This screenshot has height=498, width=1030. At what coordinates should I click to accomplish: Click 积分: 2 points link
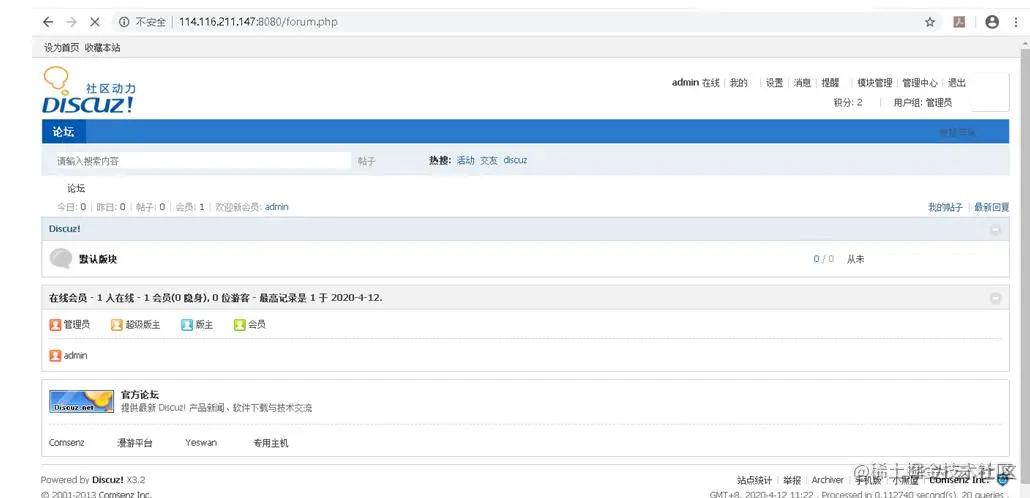(x=848, y=102)
